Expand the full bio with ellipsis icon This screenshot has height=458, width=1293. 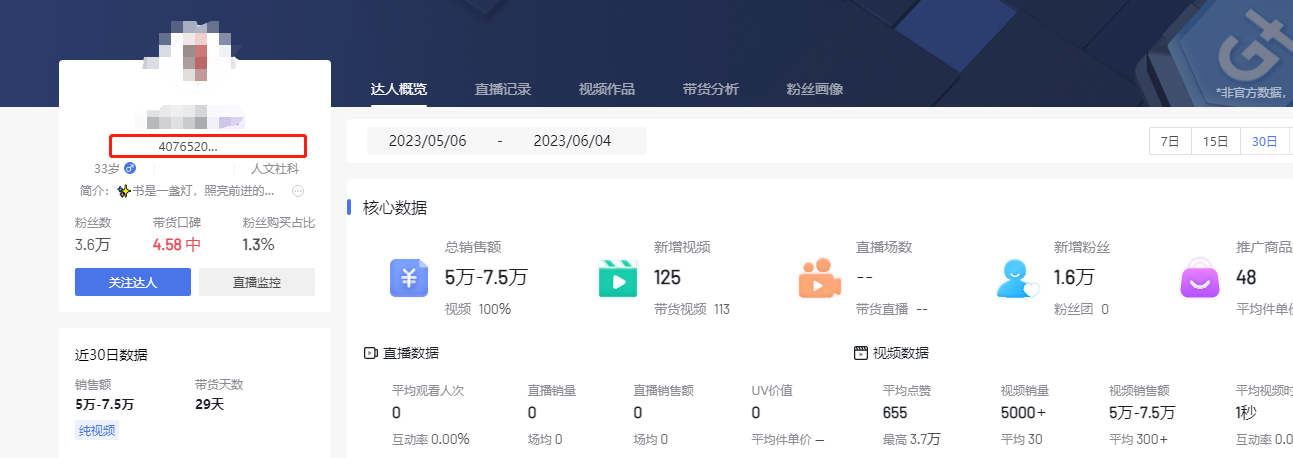click(297, 191)
